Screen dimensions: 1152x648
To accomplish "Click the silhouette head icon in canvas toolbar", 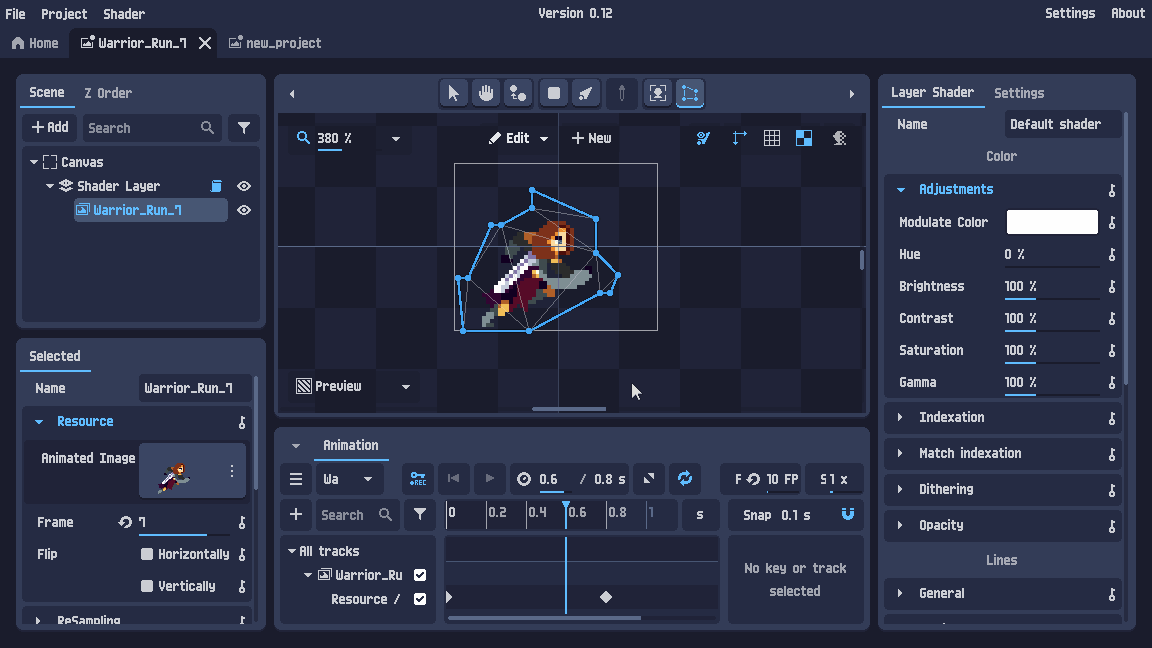I will (839, 138).
